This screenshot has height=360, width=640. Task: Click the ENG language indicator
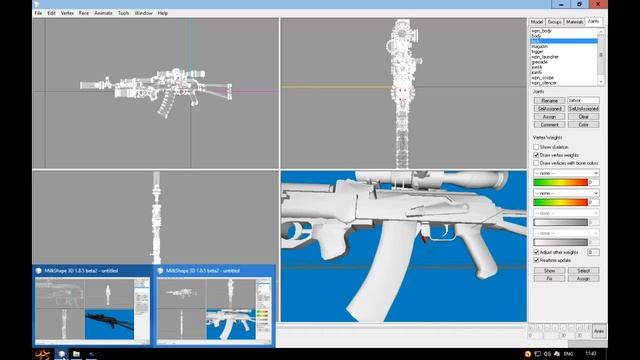pyautogui.click(x=568, y=354)
